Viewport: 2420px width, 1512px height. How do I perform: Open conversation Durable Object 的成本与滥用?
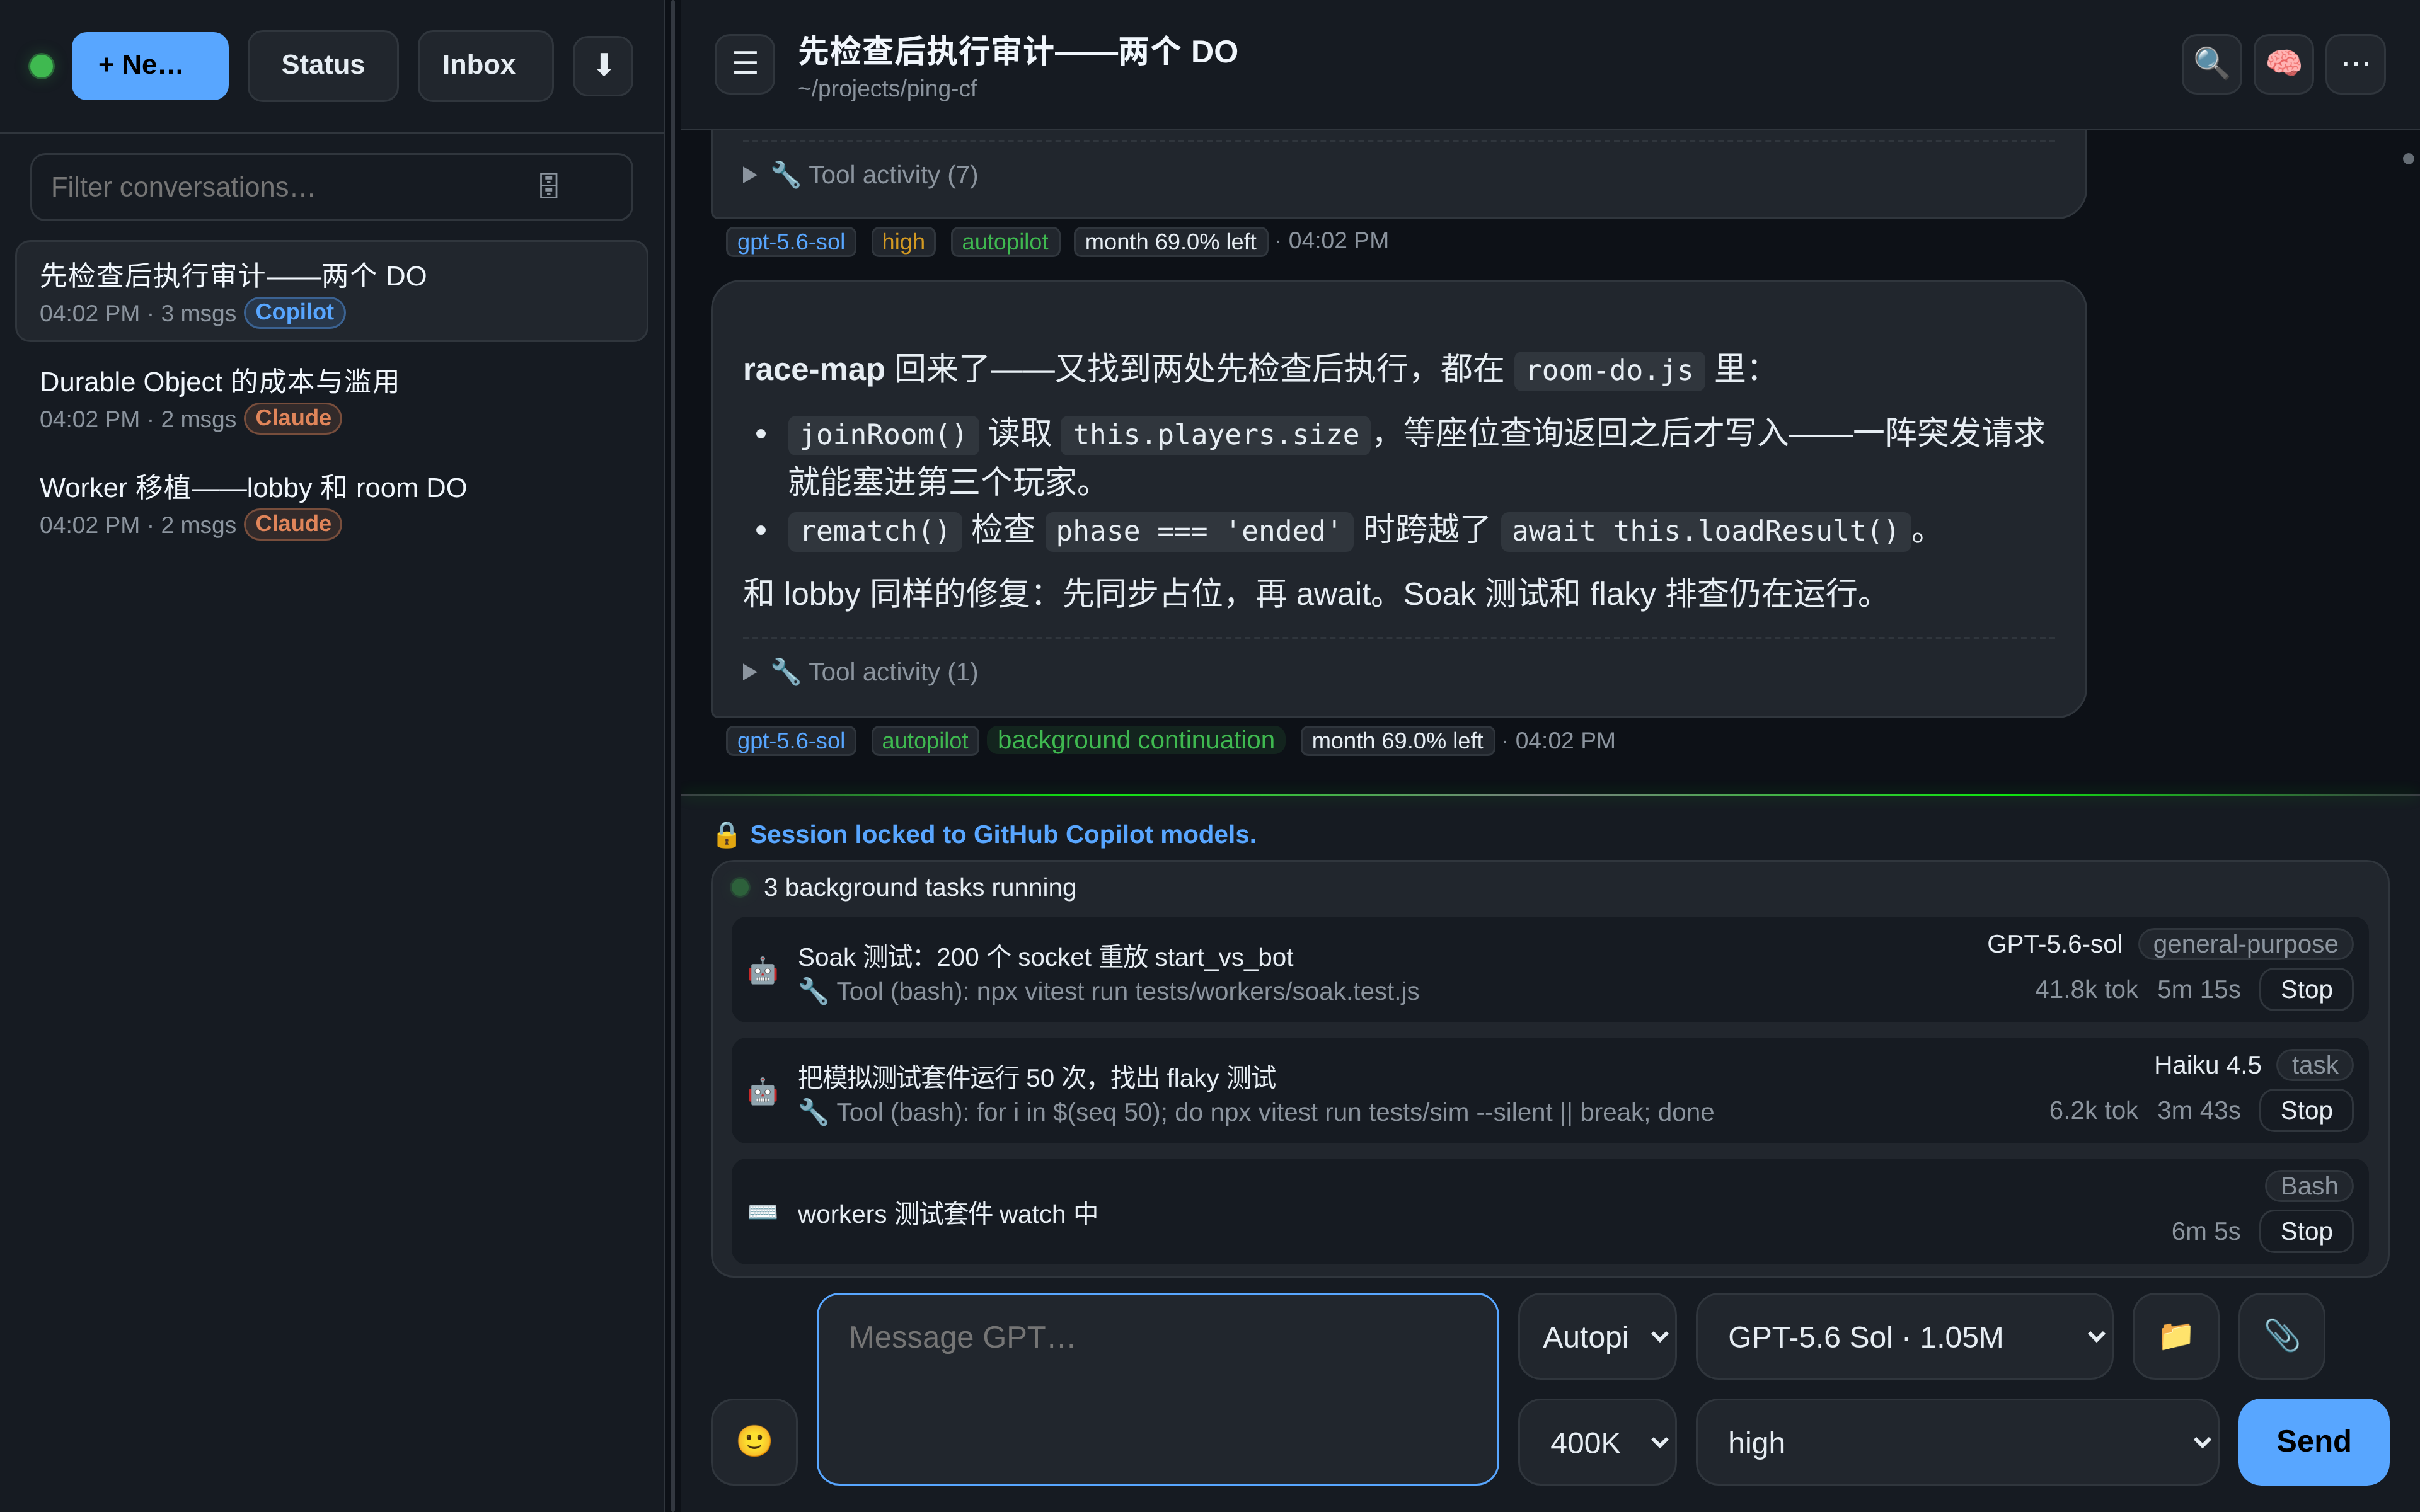pos(331,397)
